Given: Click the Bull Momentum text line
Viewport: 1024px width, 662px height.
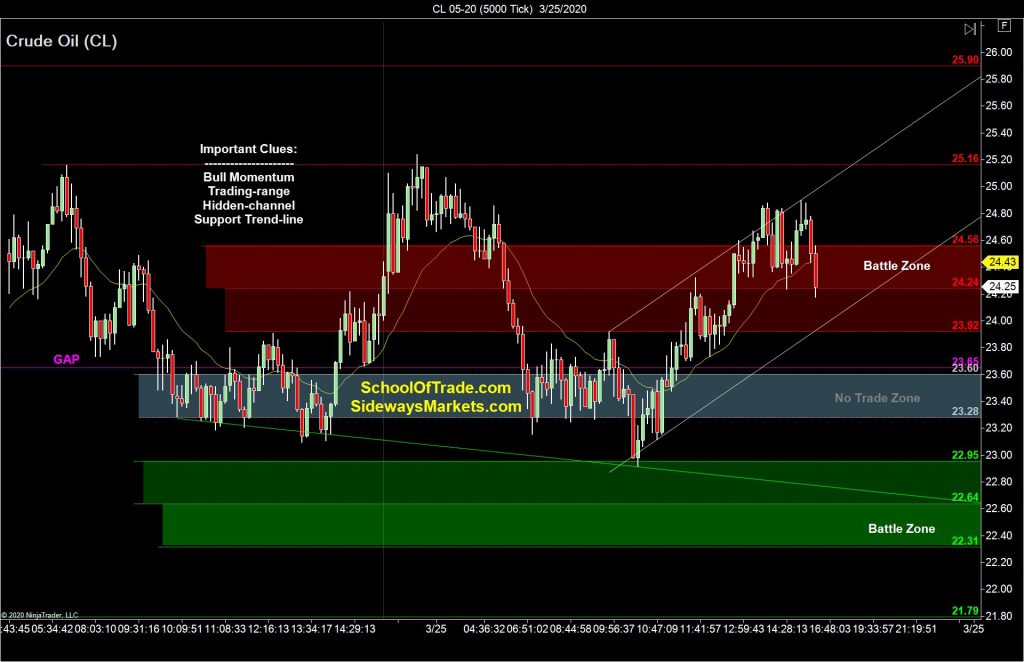Looking at the screenshot, I should tap(248, 177).
